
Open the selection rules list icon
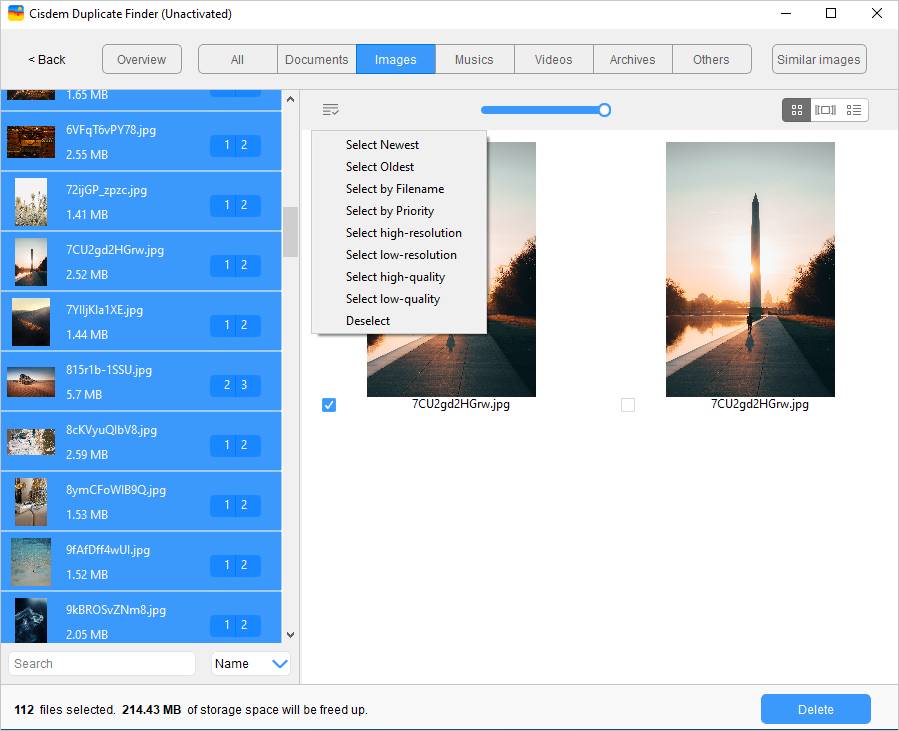coord(331,110)
